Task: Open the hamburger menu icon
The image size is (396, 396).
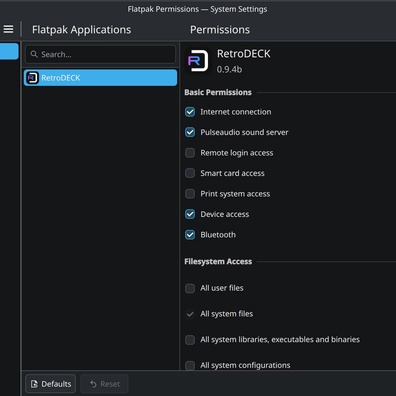Action: [8, 29]
